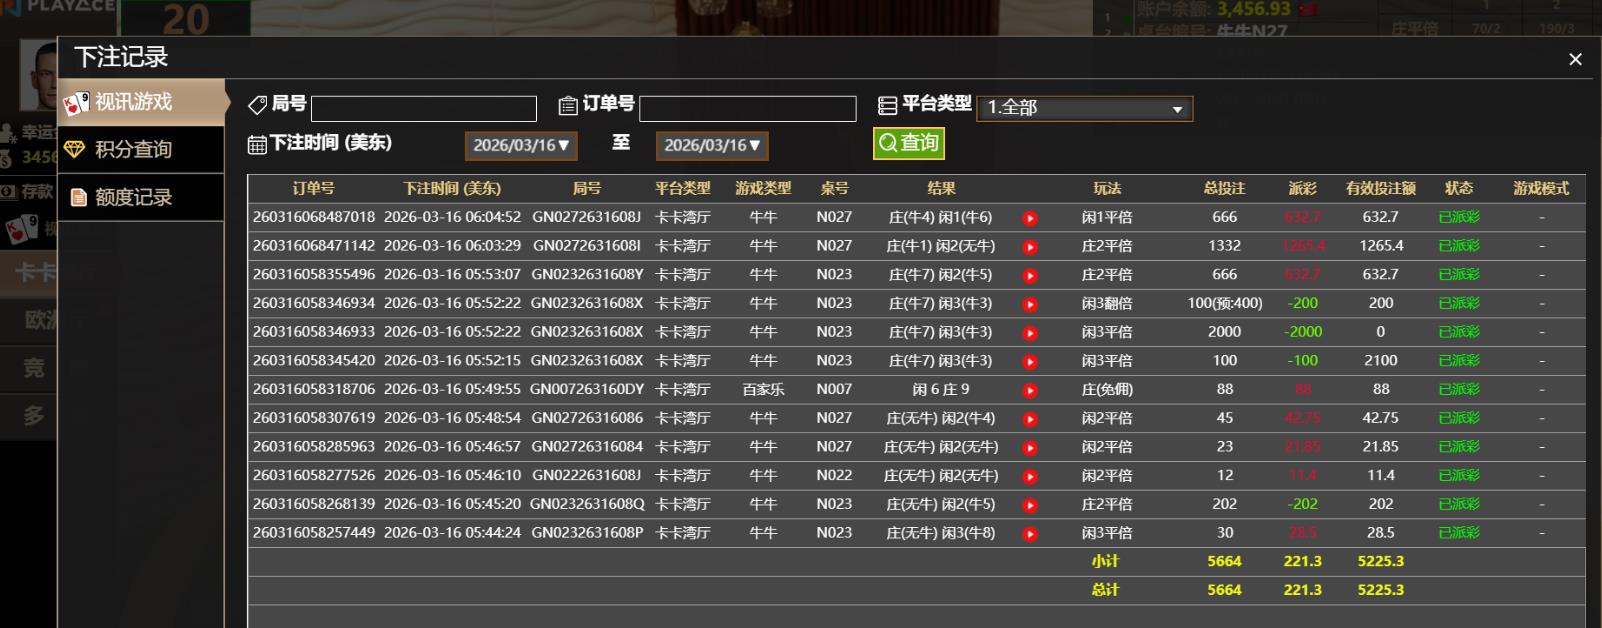This screenshot has width=1602, height=628.
Task: Open the 积分查询 sidebar tab
Action: pyautogui.click(x=140, y=150)
